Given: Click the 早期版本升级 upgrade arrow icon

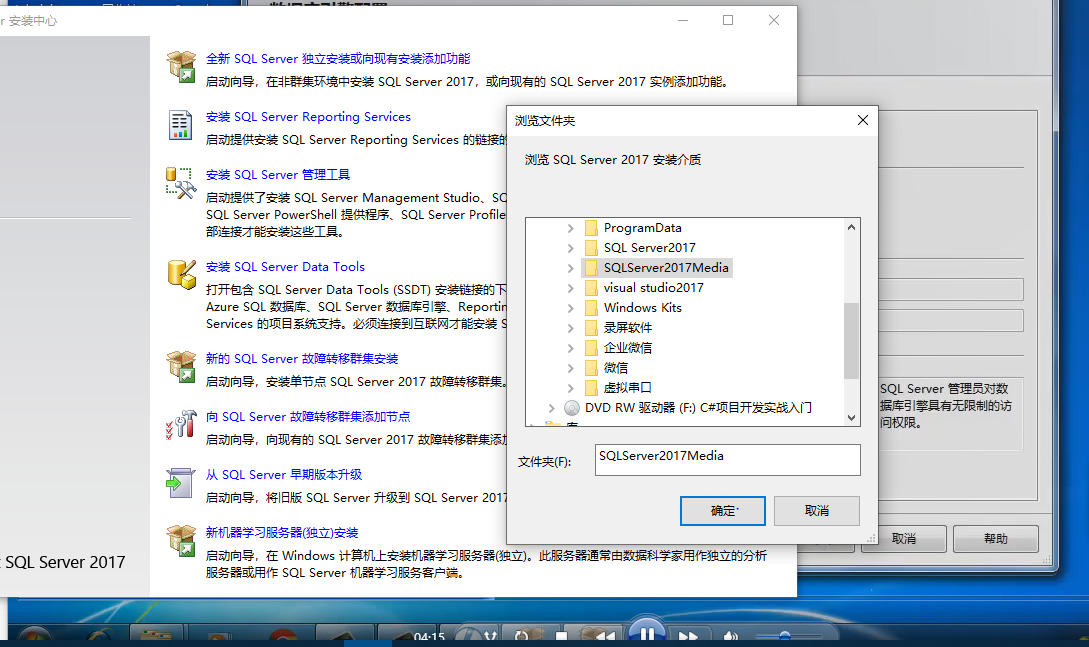Looking at the screenshot, I should pyautogui.click(x=180, y=482).
